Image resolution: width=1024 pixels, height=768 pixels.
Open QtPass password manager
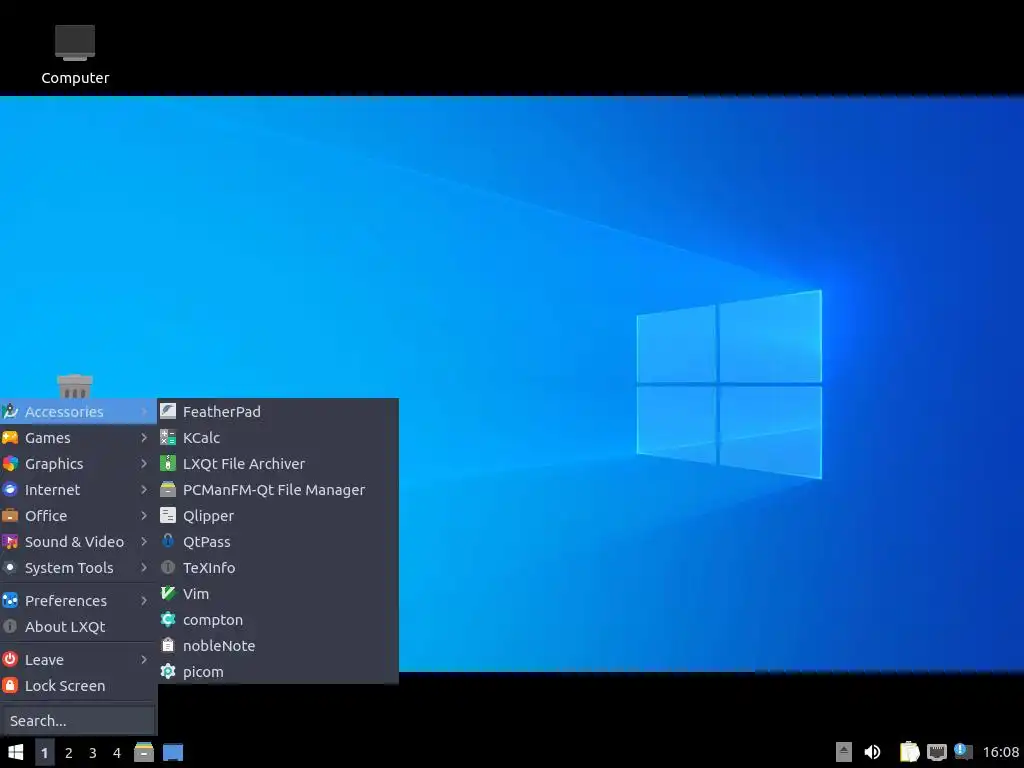click(278, 542)
